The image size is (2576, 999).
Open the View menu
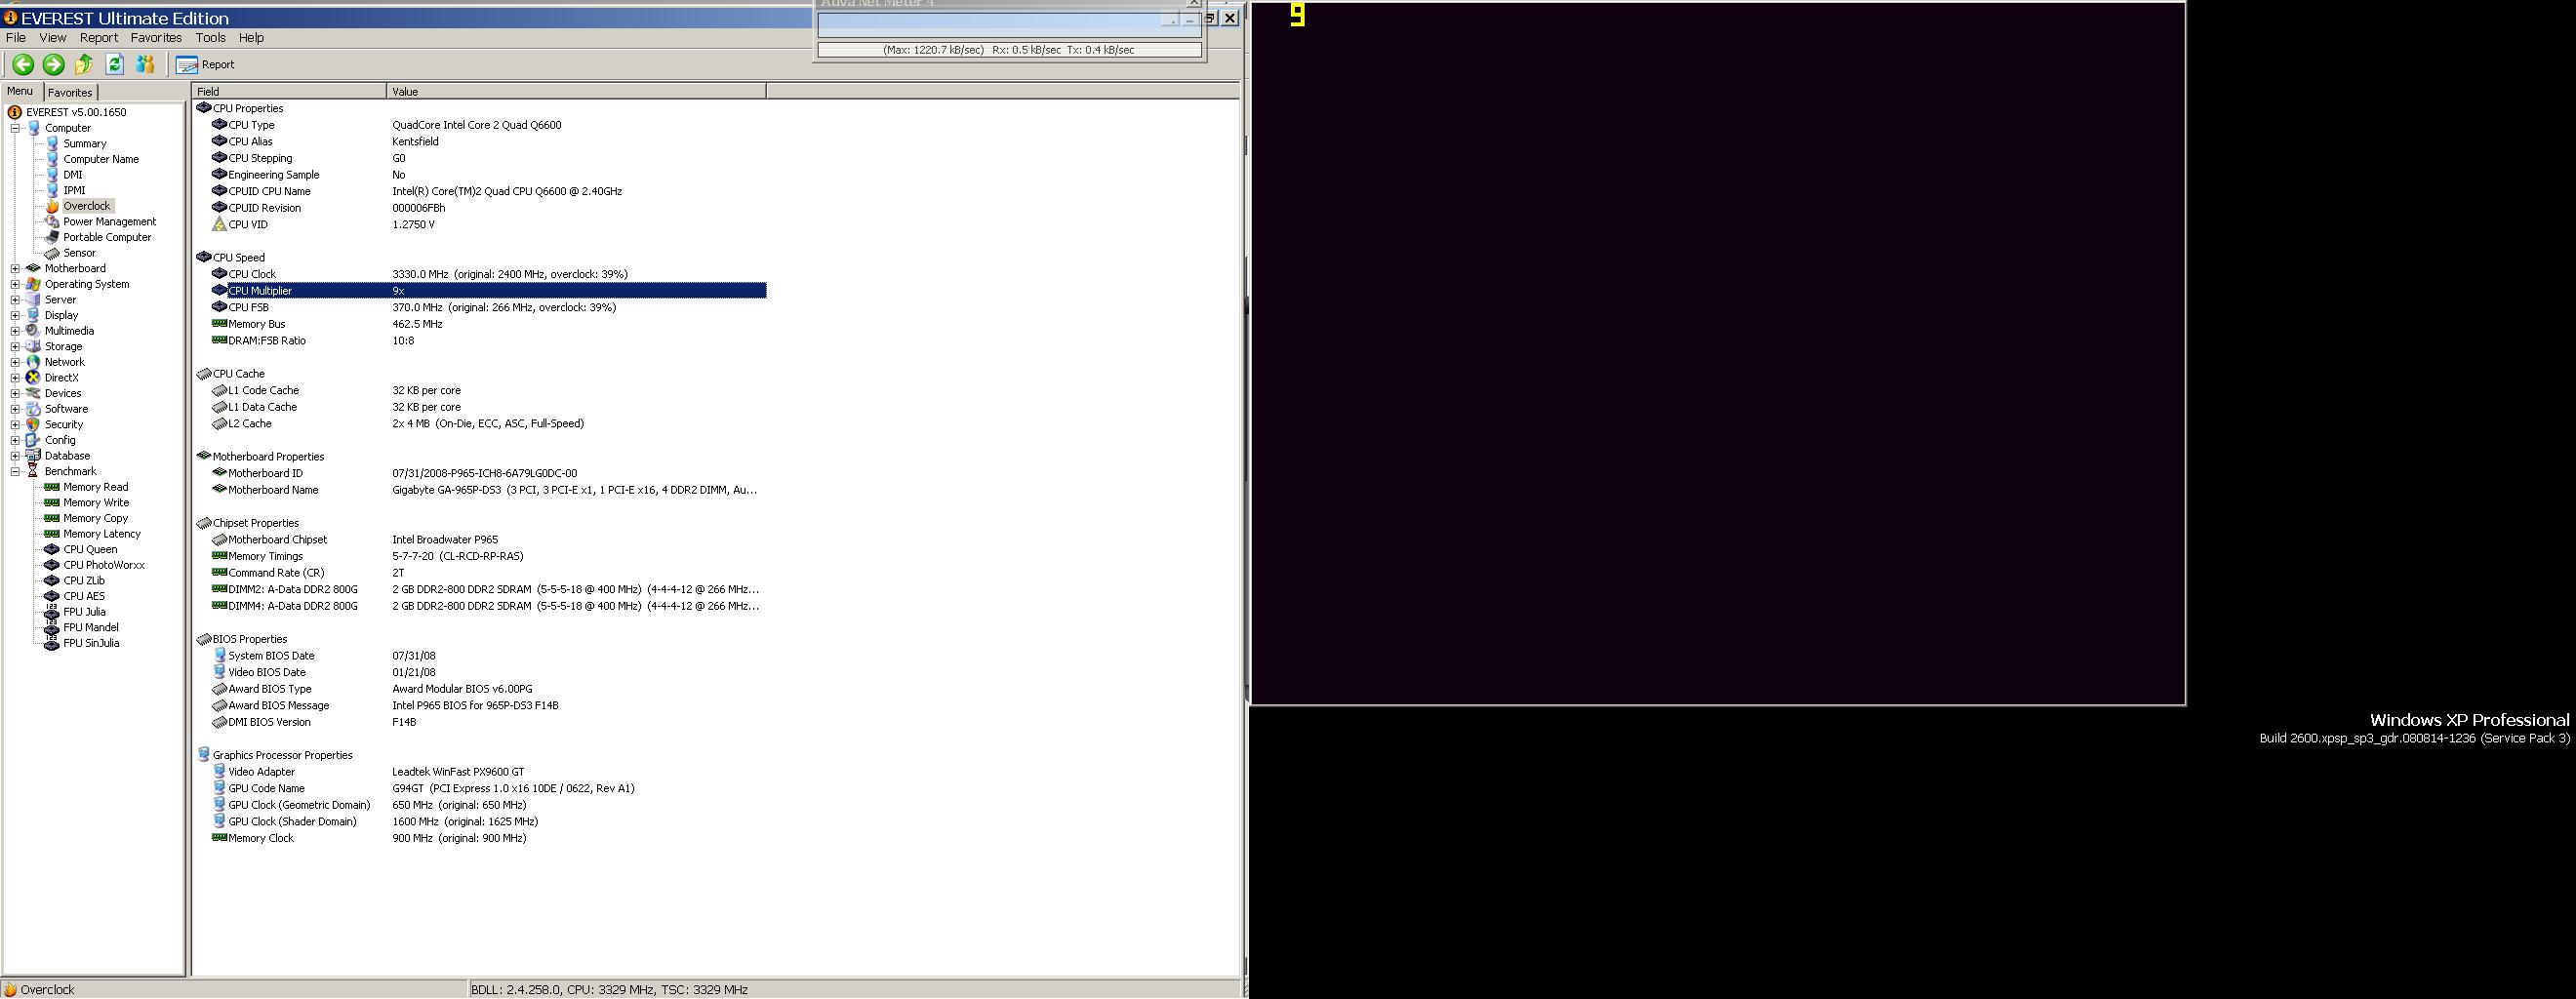coord(53,38)
